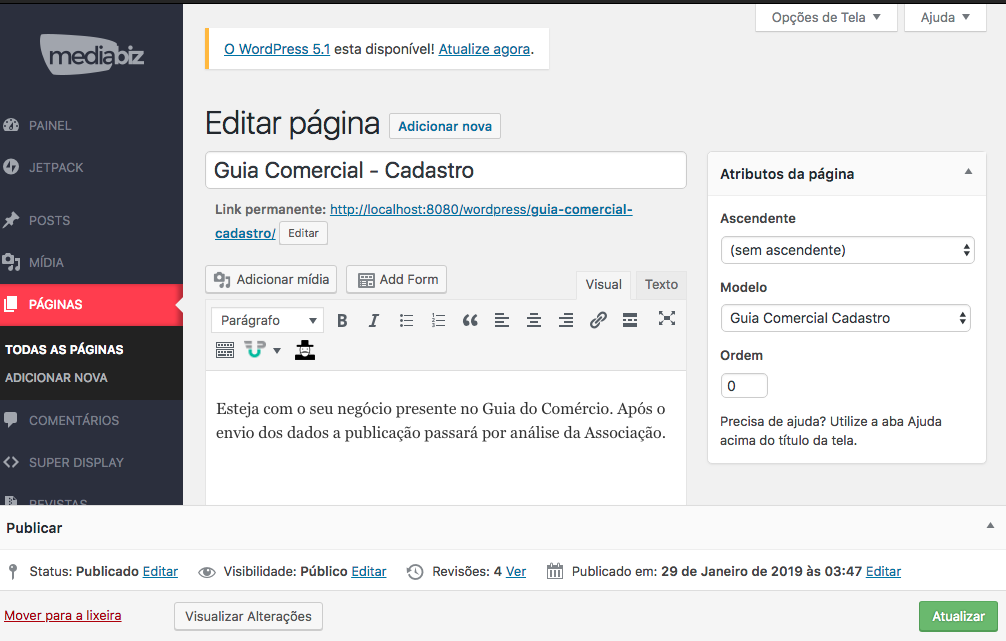
Task: Switch to Visual editor tab
Action: point(603,285)
